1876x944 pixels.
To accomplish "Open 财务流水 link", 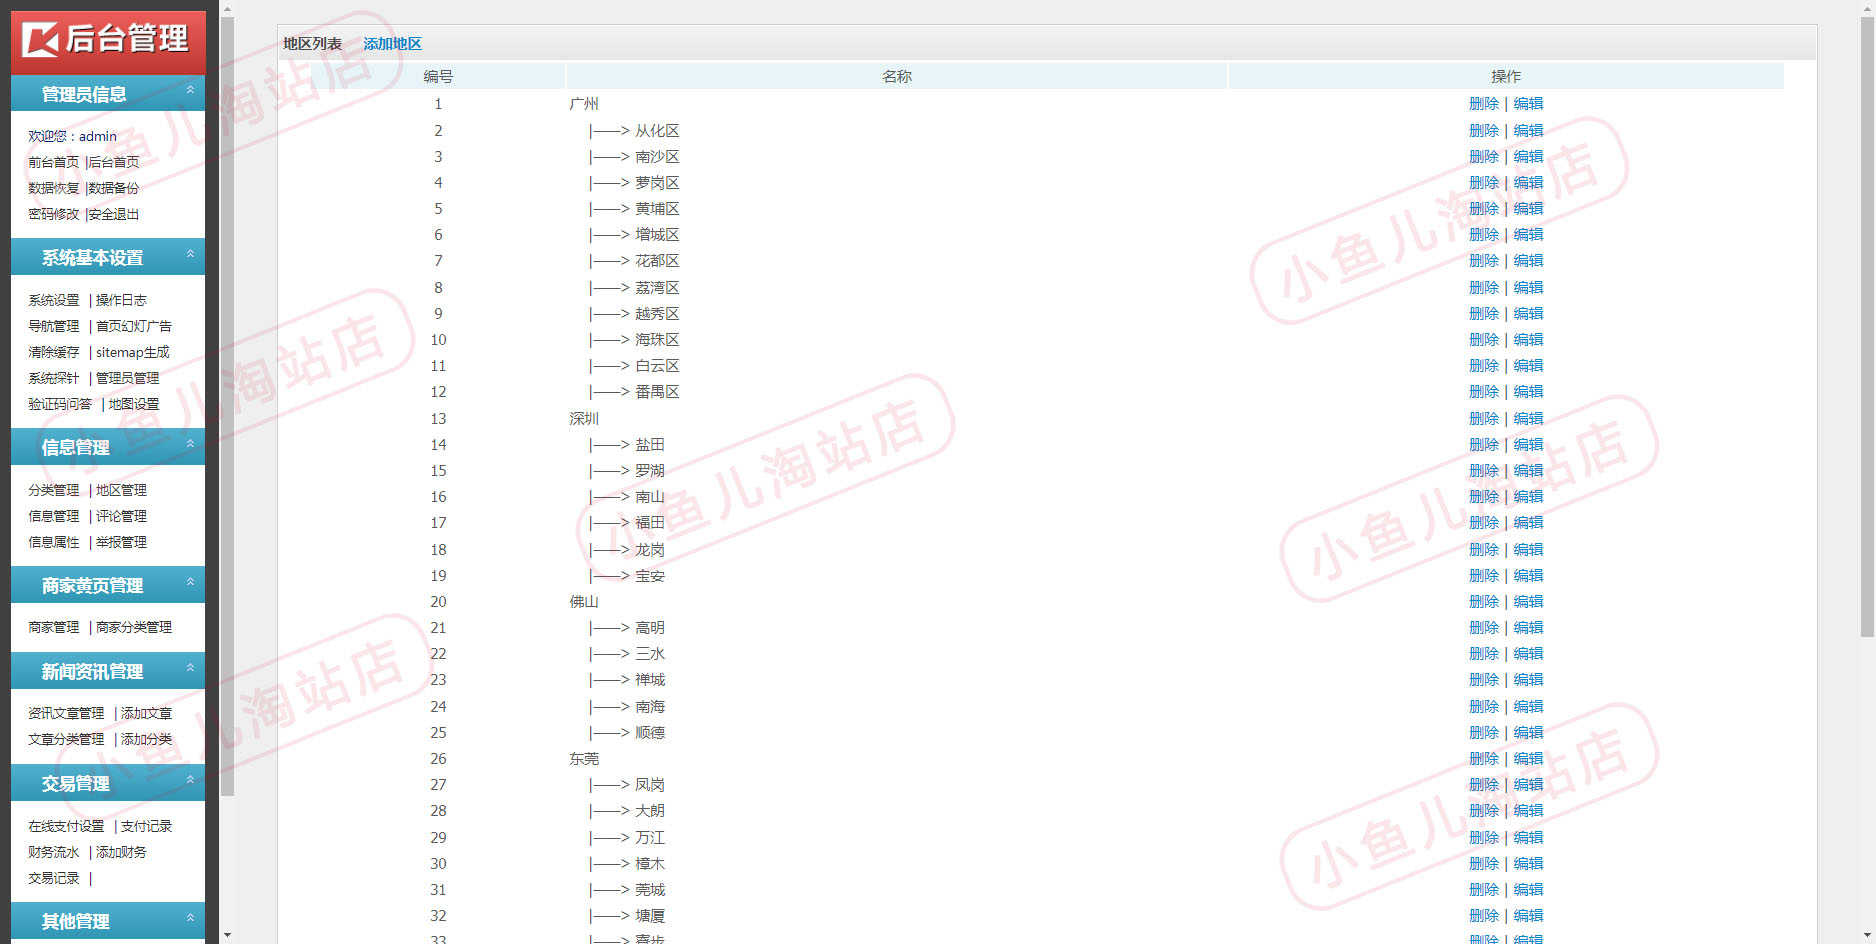I will 53,852.
